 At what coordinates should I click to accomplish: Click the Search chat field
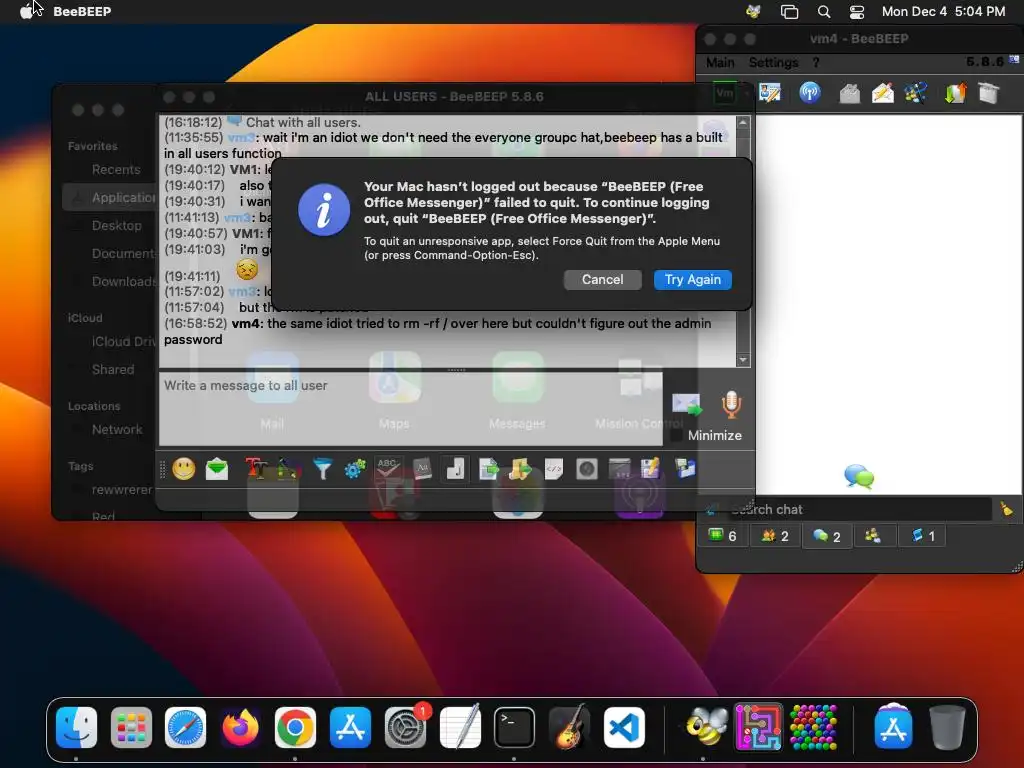[x=859, y=509]
